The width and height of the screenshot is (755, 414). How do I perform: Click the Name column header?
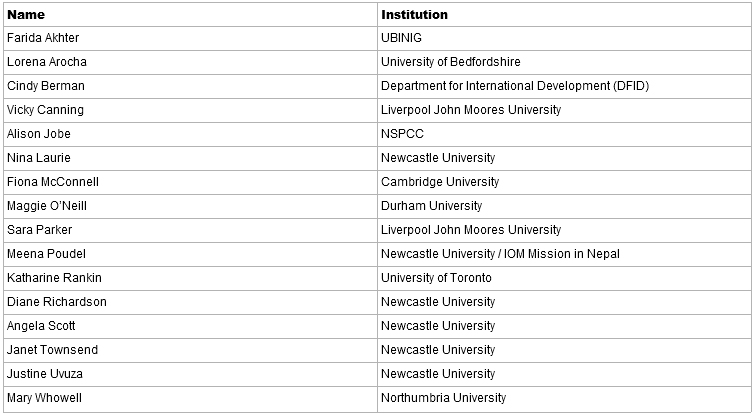click(x=26, y=15)
